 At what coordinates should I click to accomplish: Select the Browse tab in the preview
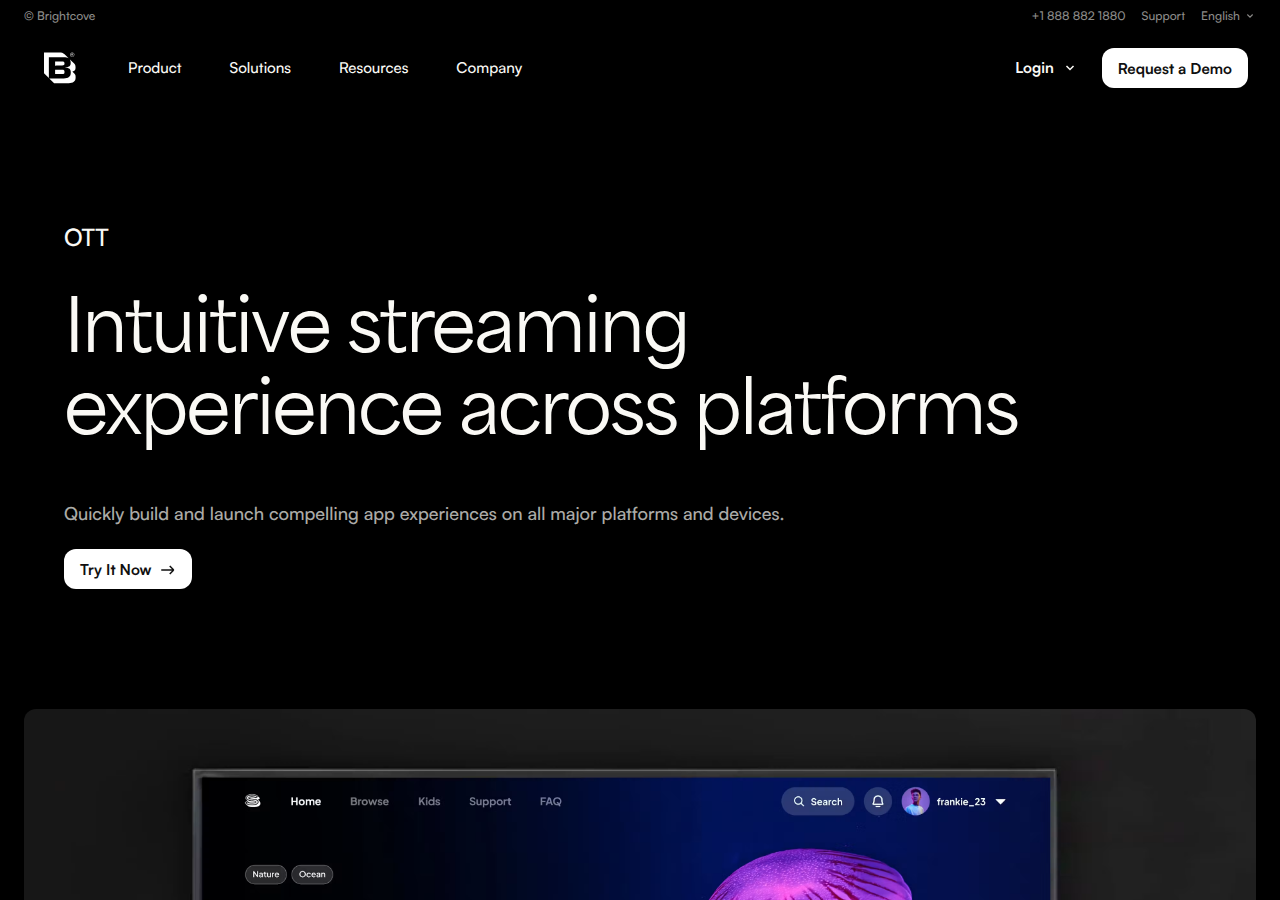tap(369, 801)
